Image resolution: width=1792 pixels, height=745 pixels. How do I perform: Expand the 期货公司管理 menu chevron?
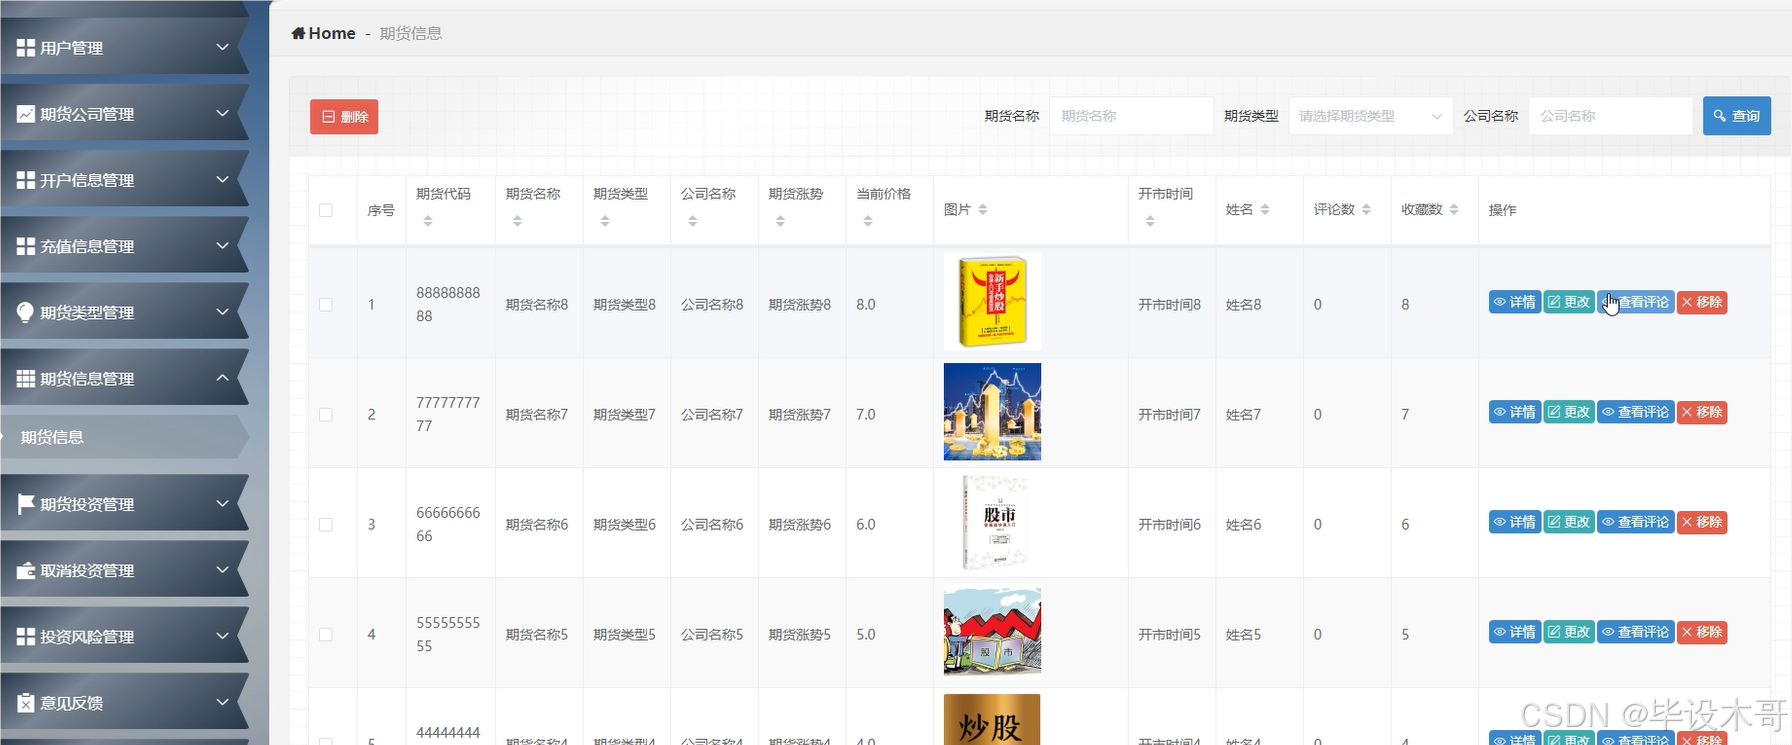pyautogui.click(x=223, y=113)
